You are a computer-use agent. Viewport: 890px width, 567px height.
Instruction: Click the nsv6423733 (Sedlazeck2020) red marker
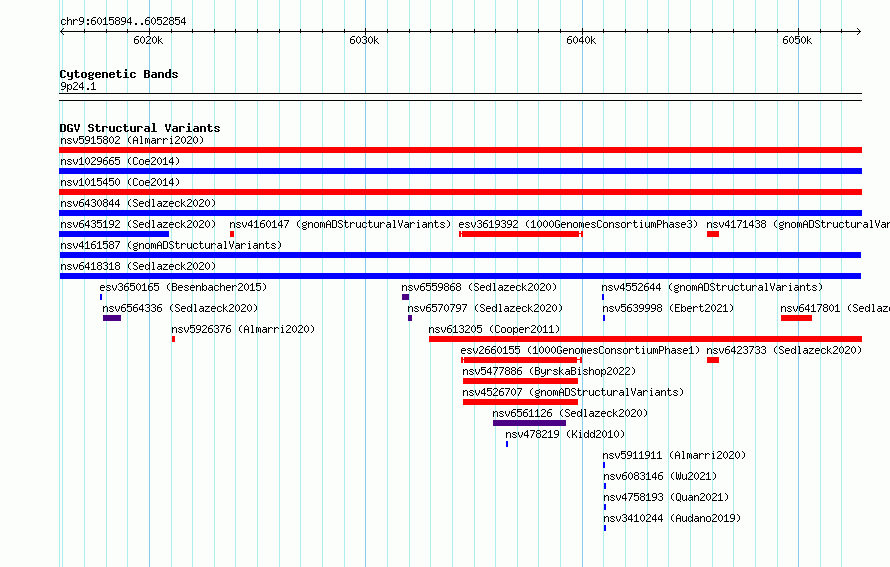point(713,360)
